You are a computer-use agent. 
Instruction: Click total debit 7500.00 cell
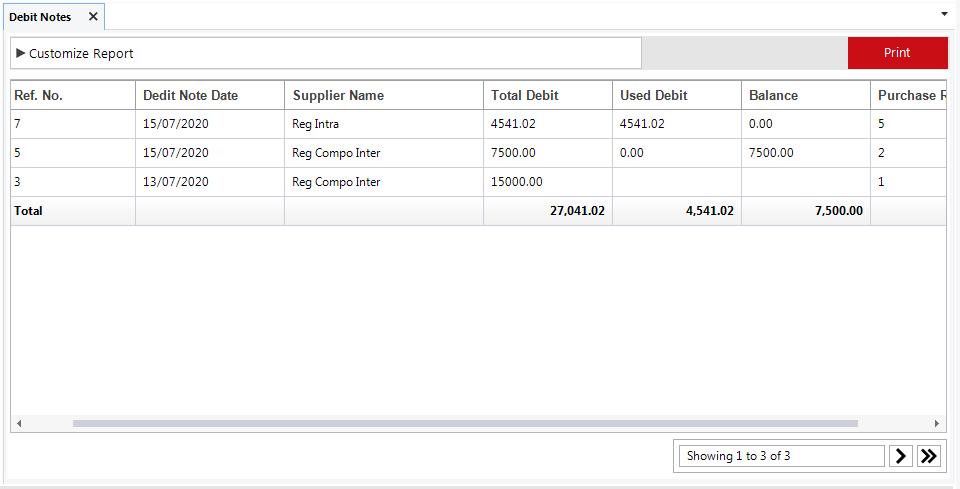513,153
